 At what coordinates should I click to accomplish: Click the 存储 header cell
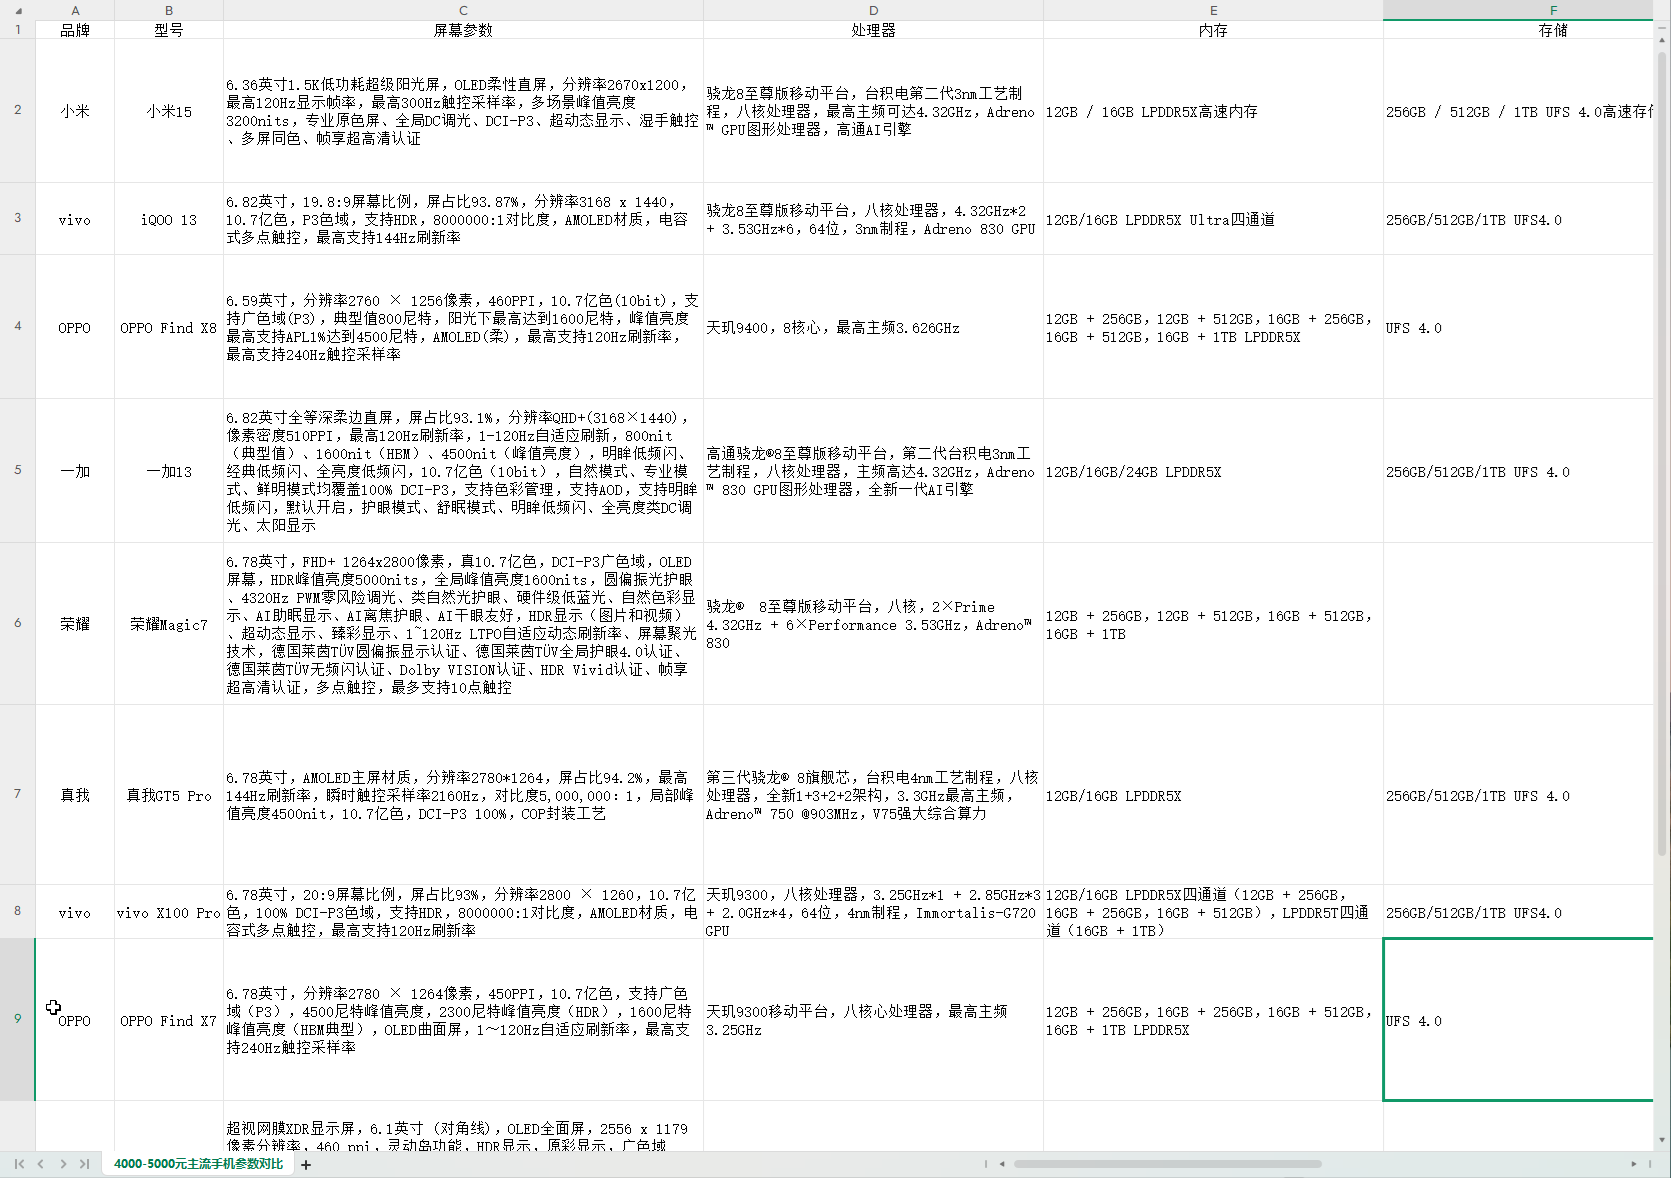click(x=1518, y=30)
